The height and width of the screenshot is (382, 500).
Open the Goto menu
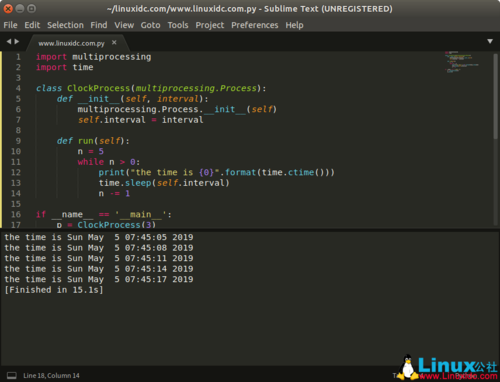150,25
